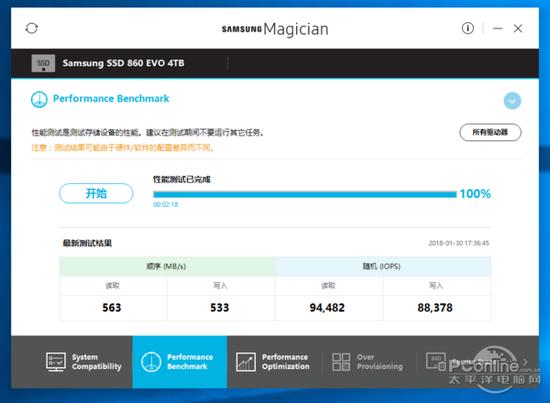This screenshot has width=550, height=403.
Task: Click the elapsed time 00:02:18
Action: (x=165, y=204)
